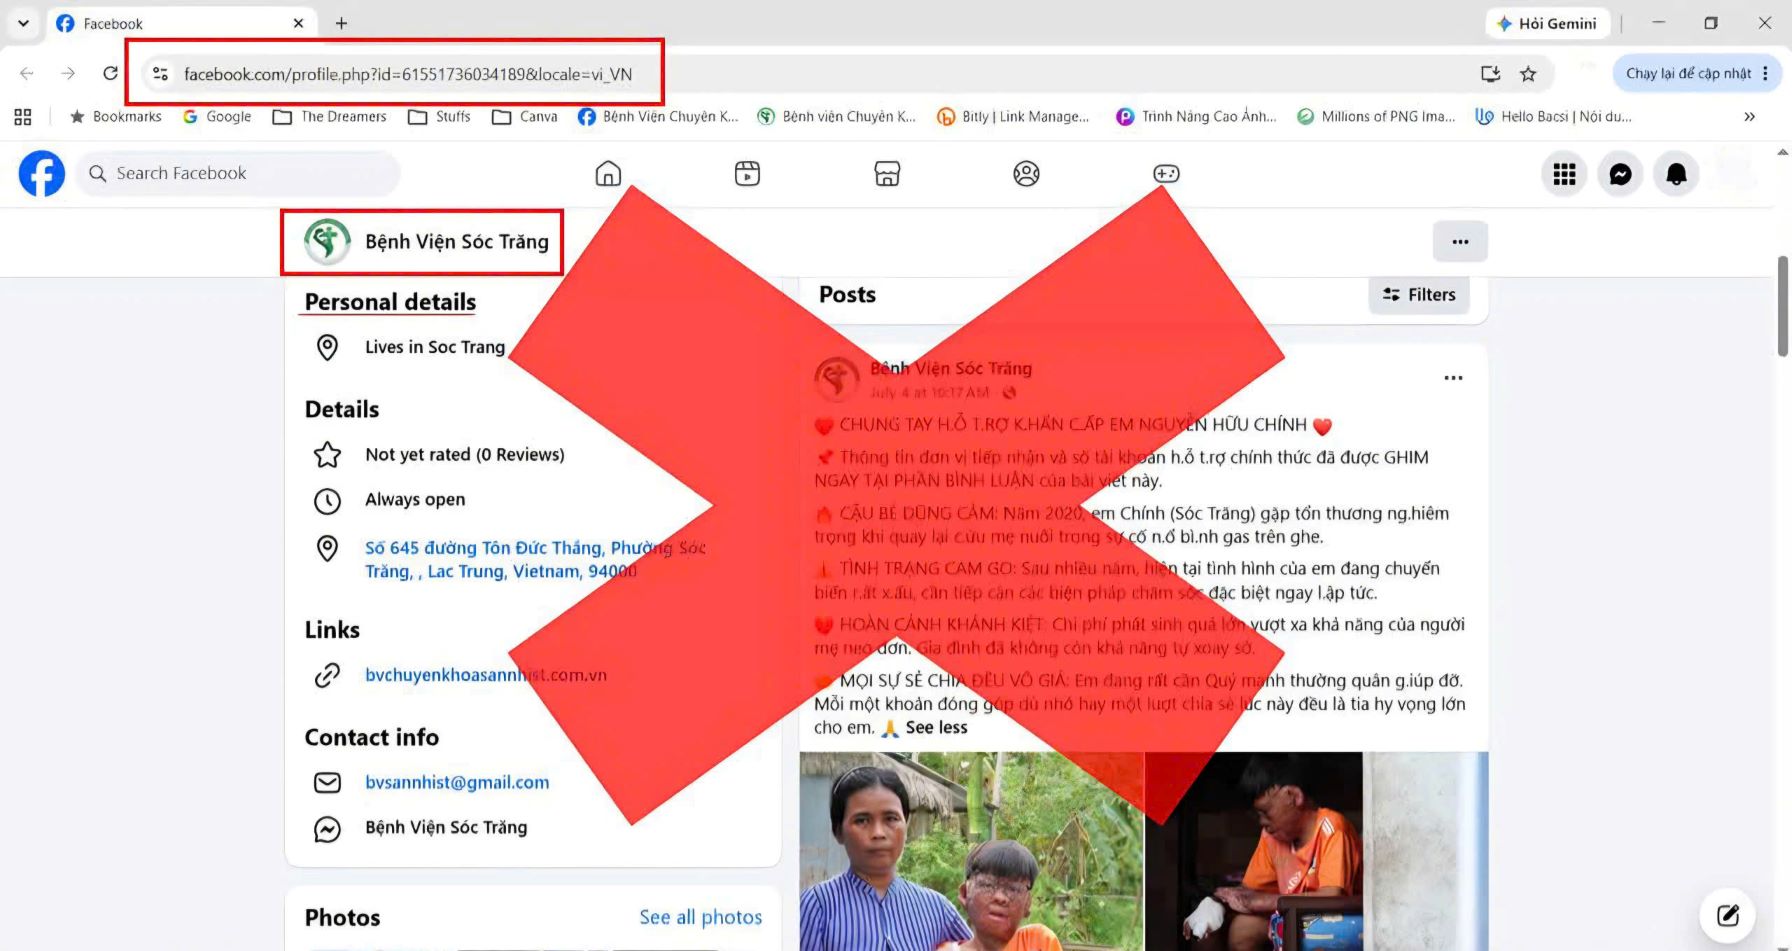Open the Facebook menu grid icon
The image size is (1792, 951).
point(1564,174)
